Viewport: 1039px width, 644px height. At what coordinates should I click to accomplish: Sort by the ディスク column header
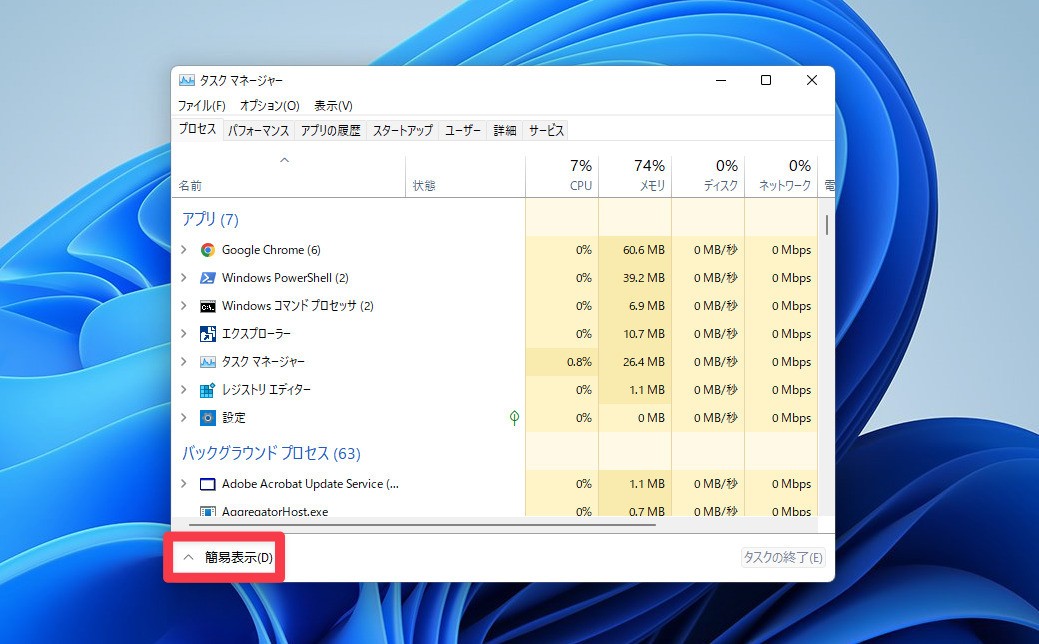coord(708,176)
